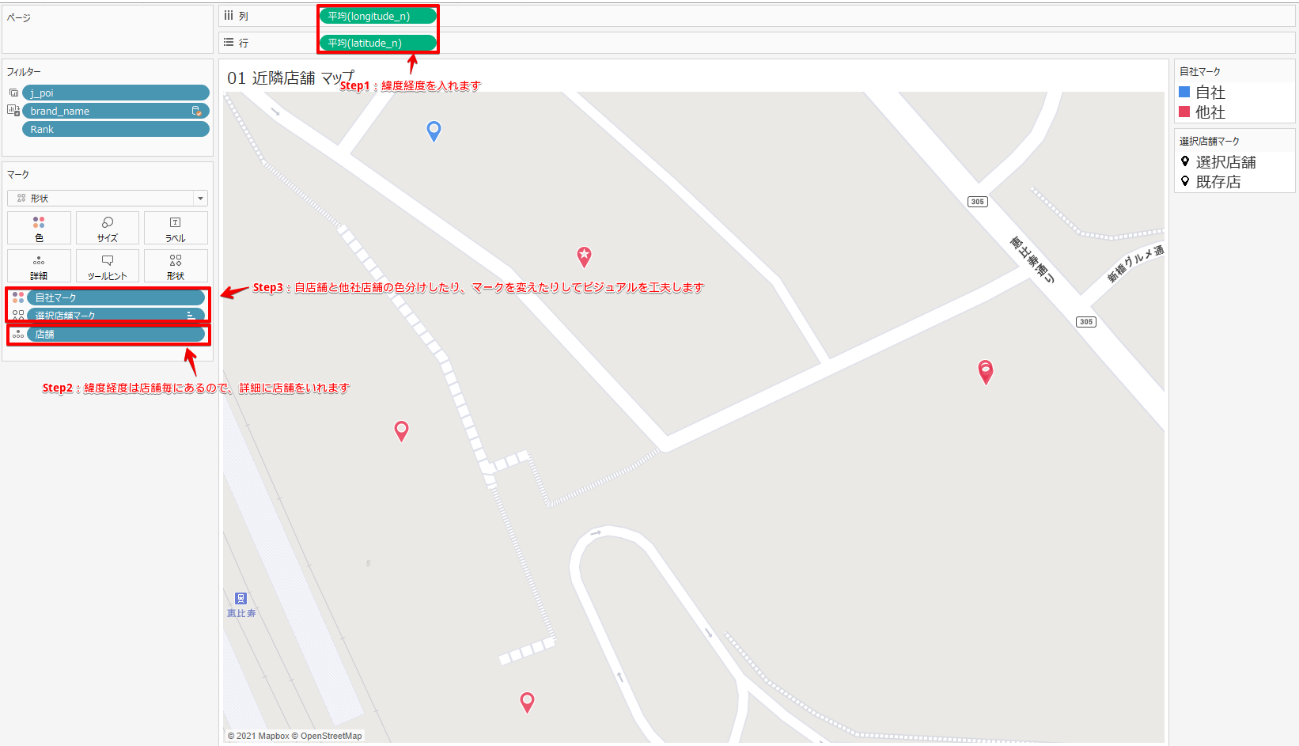1299x746 pixels.
Task: Click shape icon beside 選択店舗マーク pill
Action: [18, 315]
